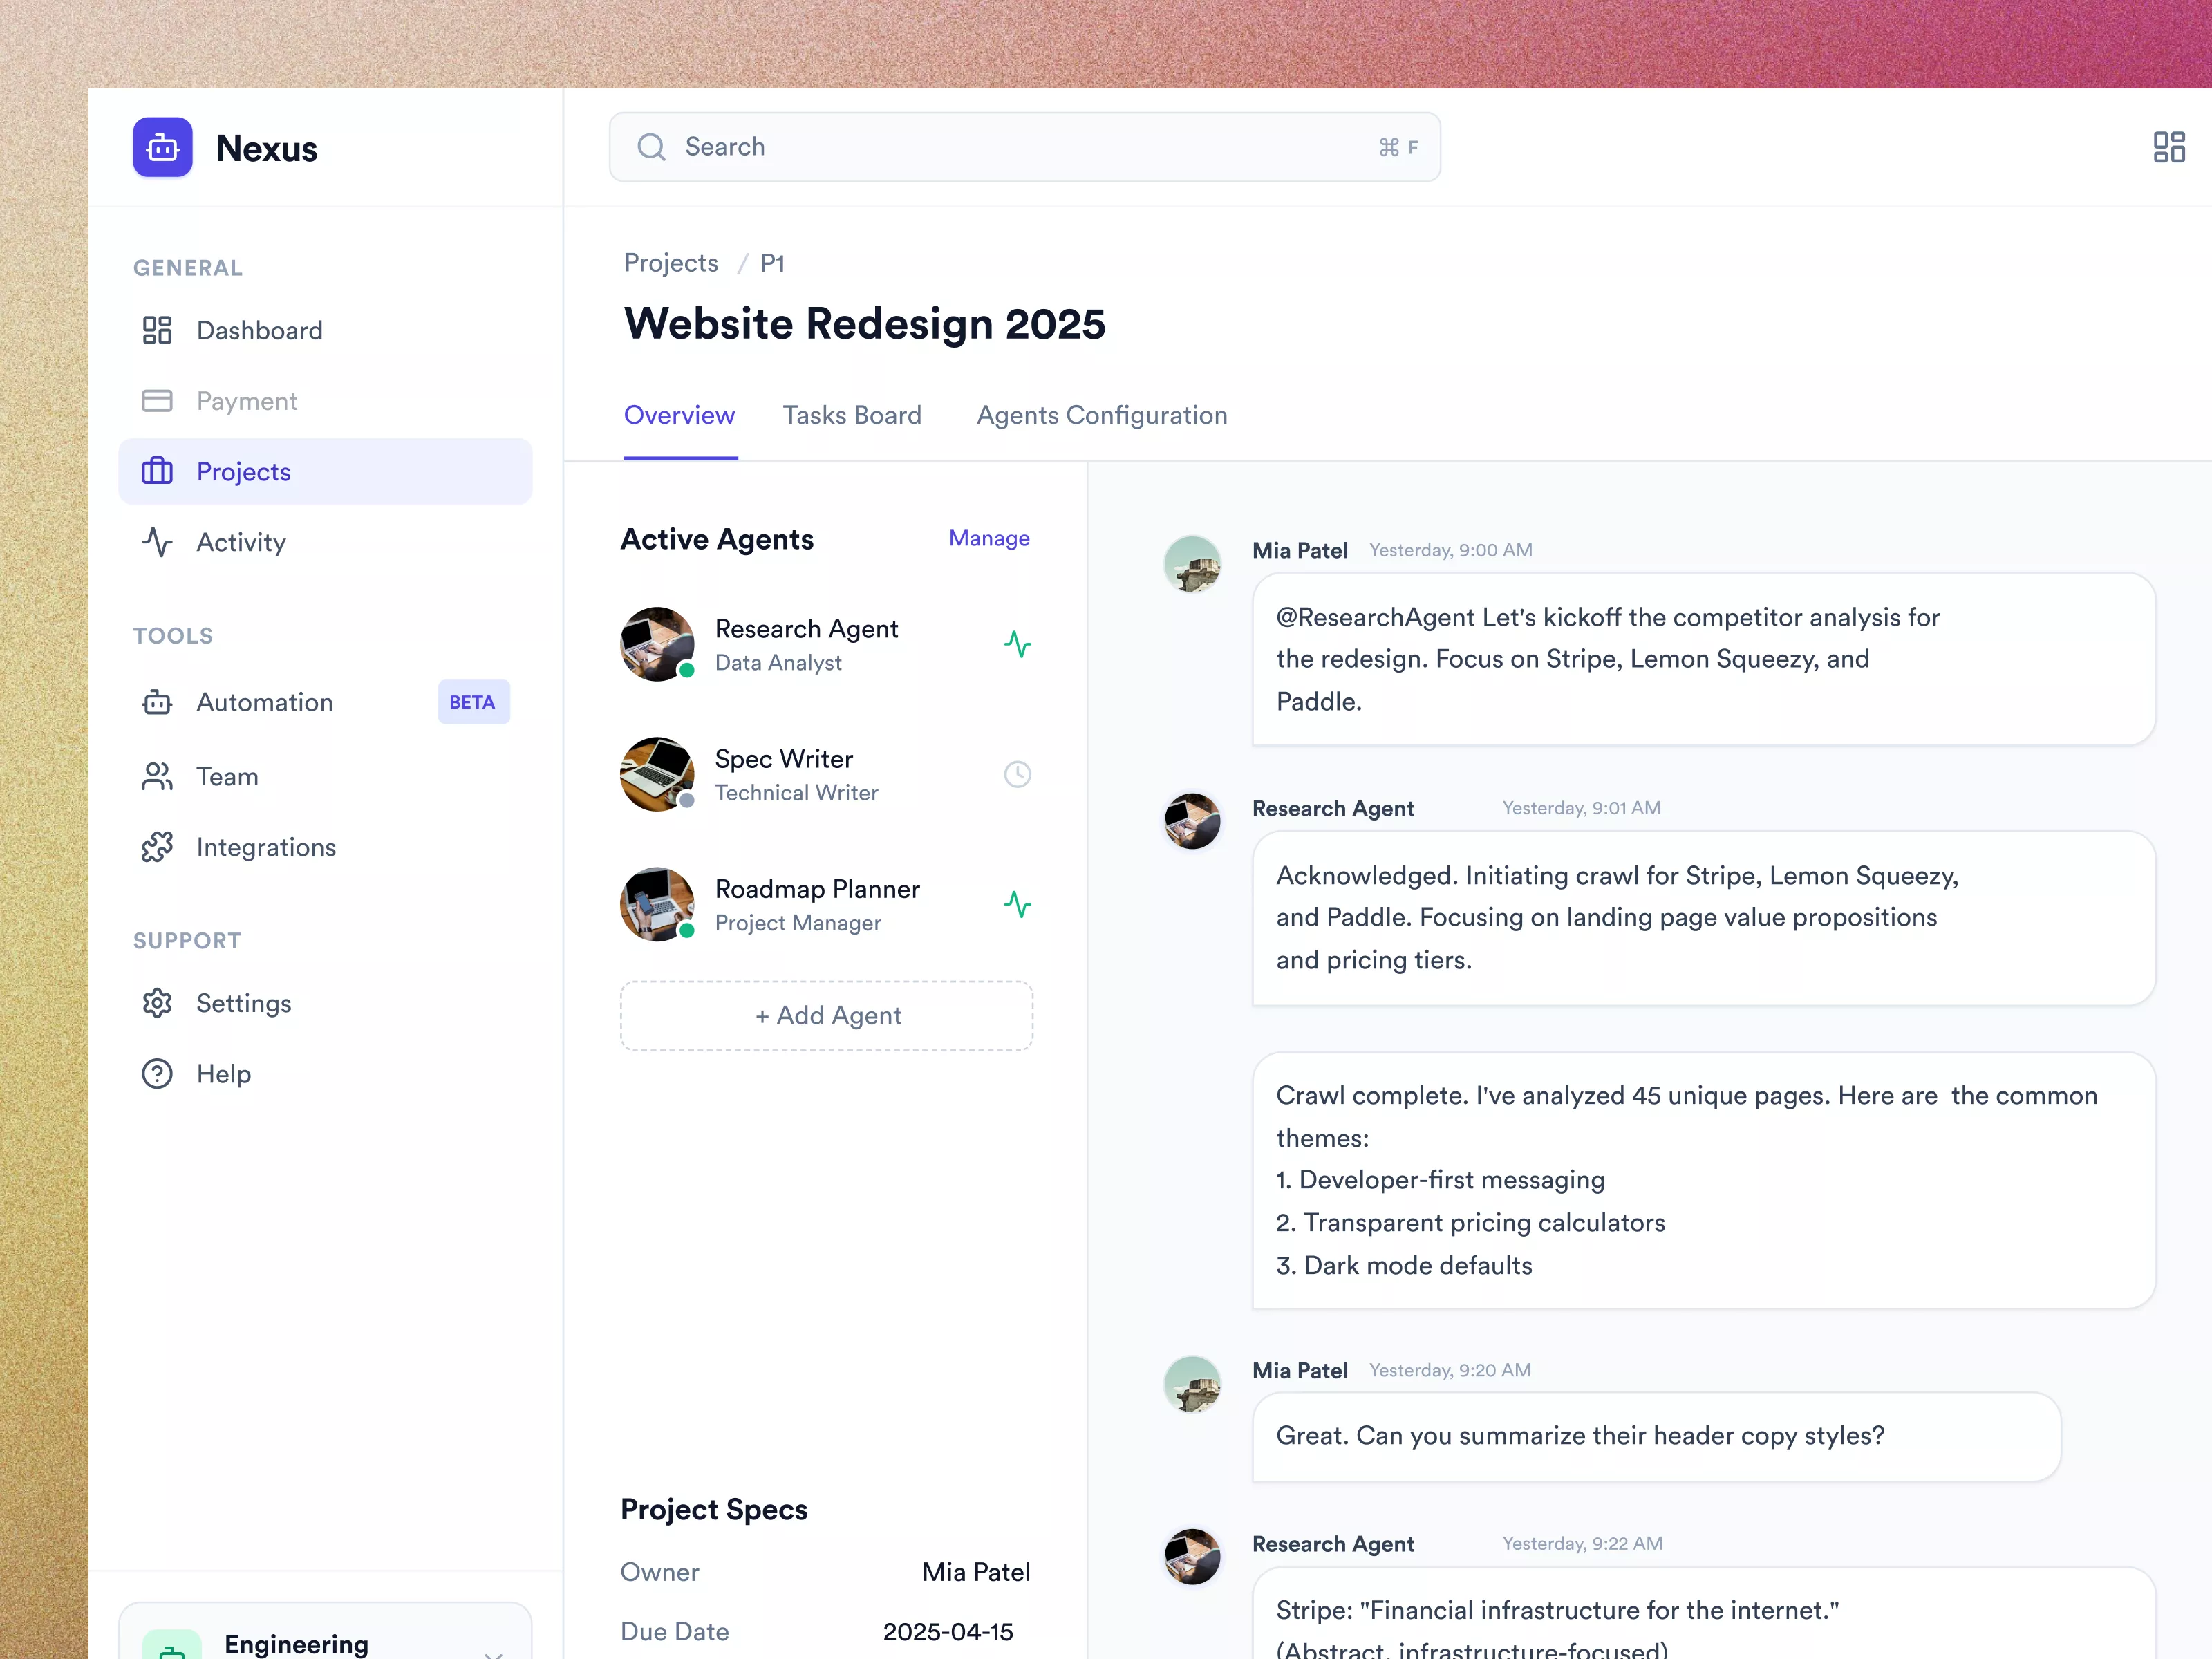Go to Integrations puzzle icon item

pos(265,847)
